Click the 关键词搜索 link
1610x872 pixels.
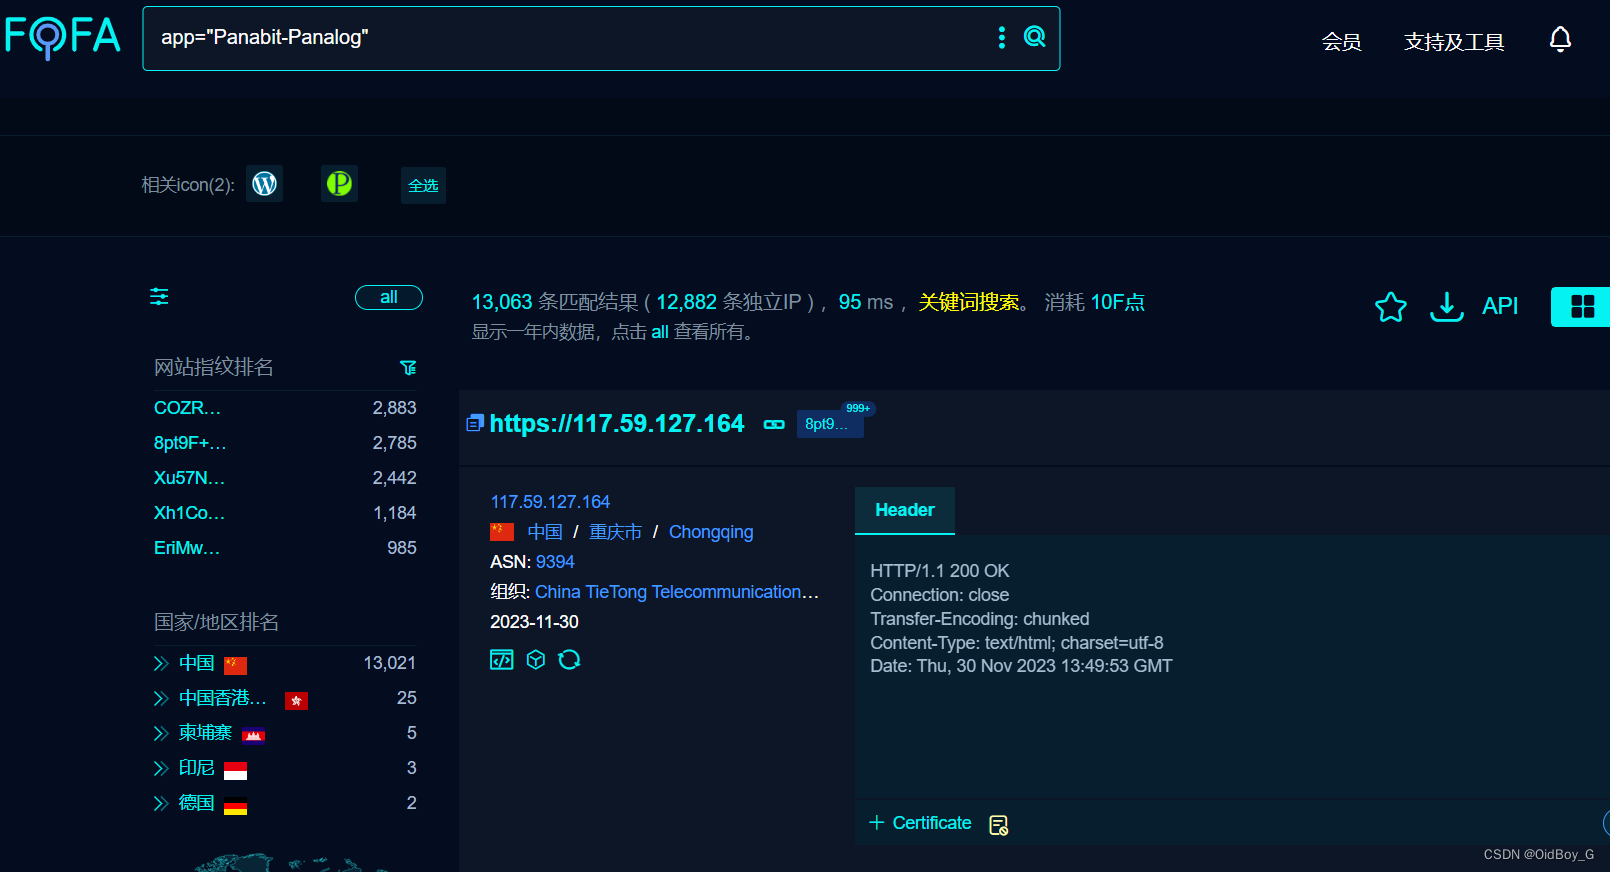pyautogui.click(x=969, y=302)
